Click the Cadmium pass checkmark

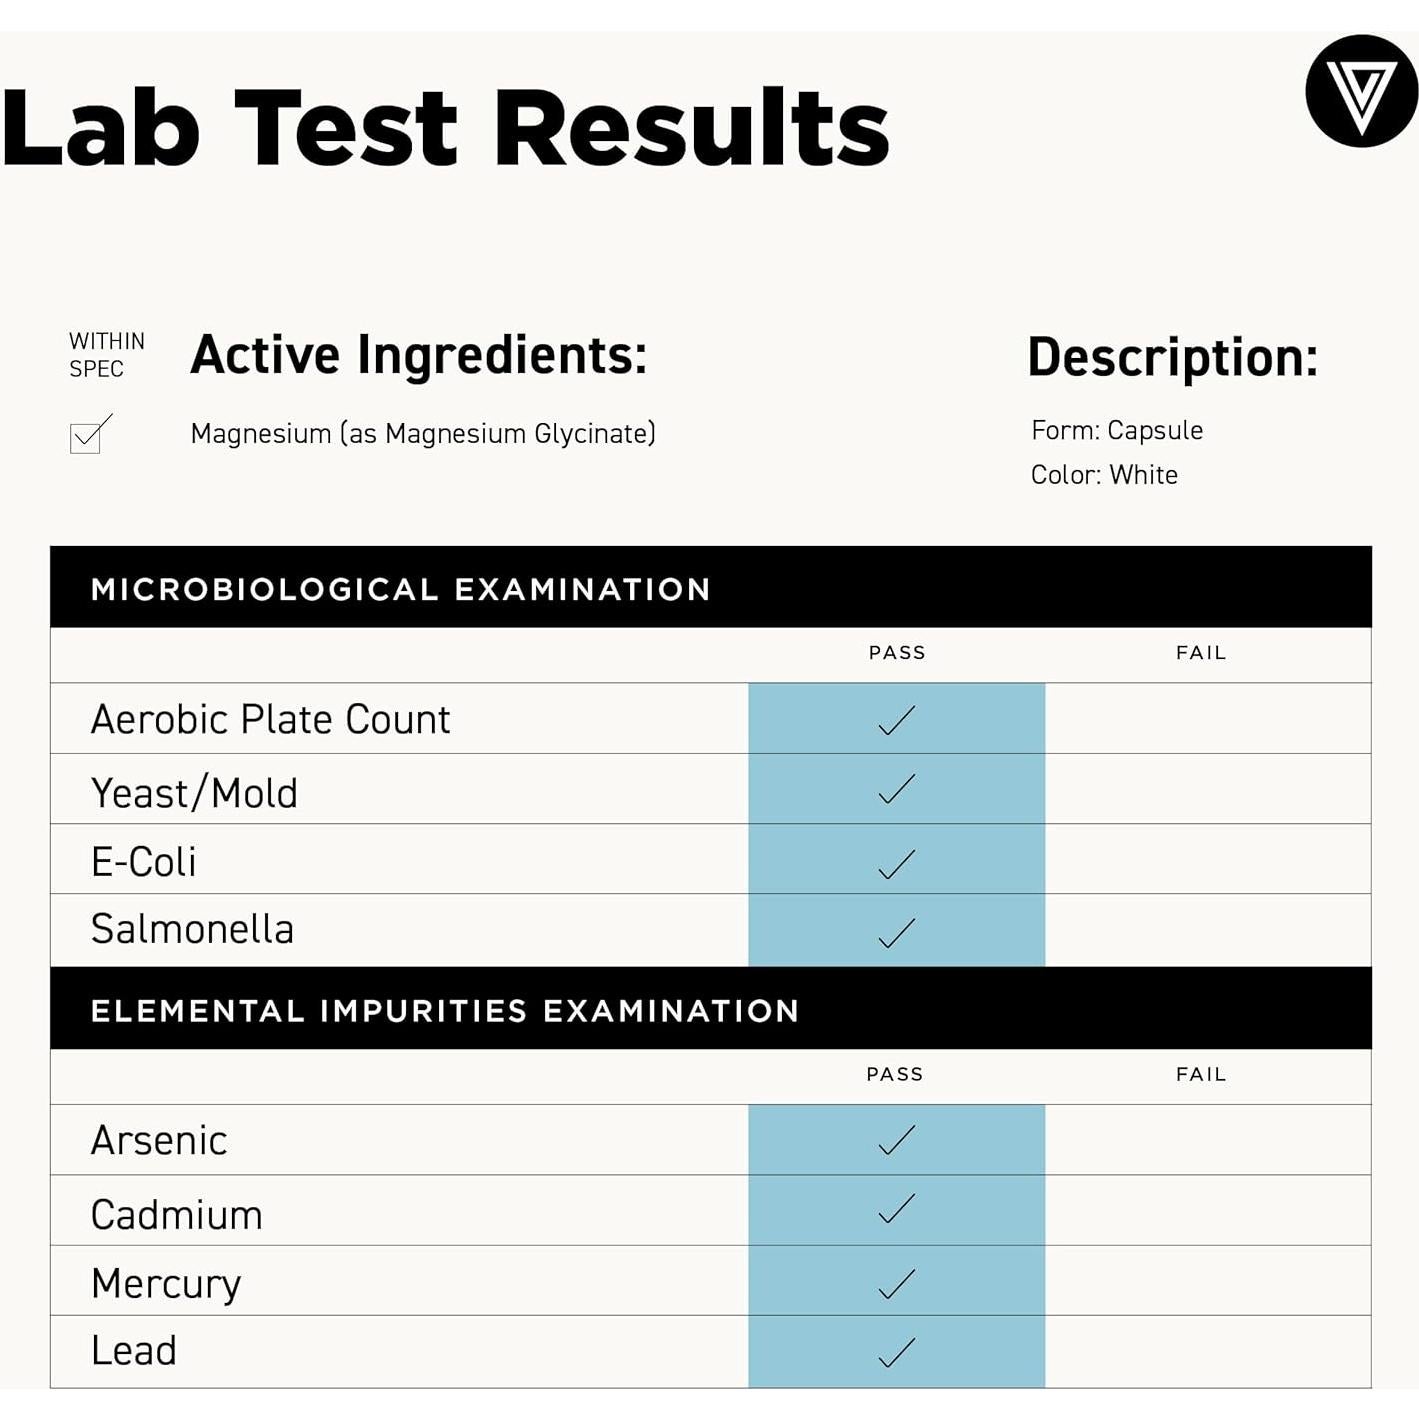[896, 1210]
